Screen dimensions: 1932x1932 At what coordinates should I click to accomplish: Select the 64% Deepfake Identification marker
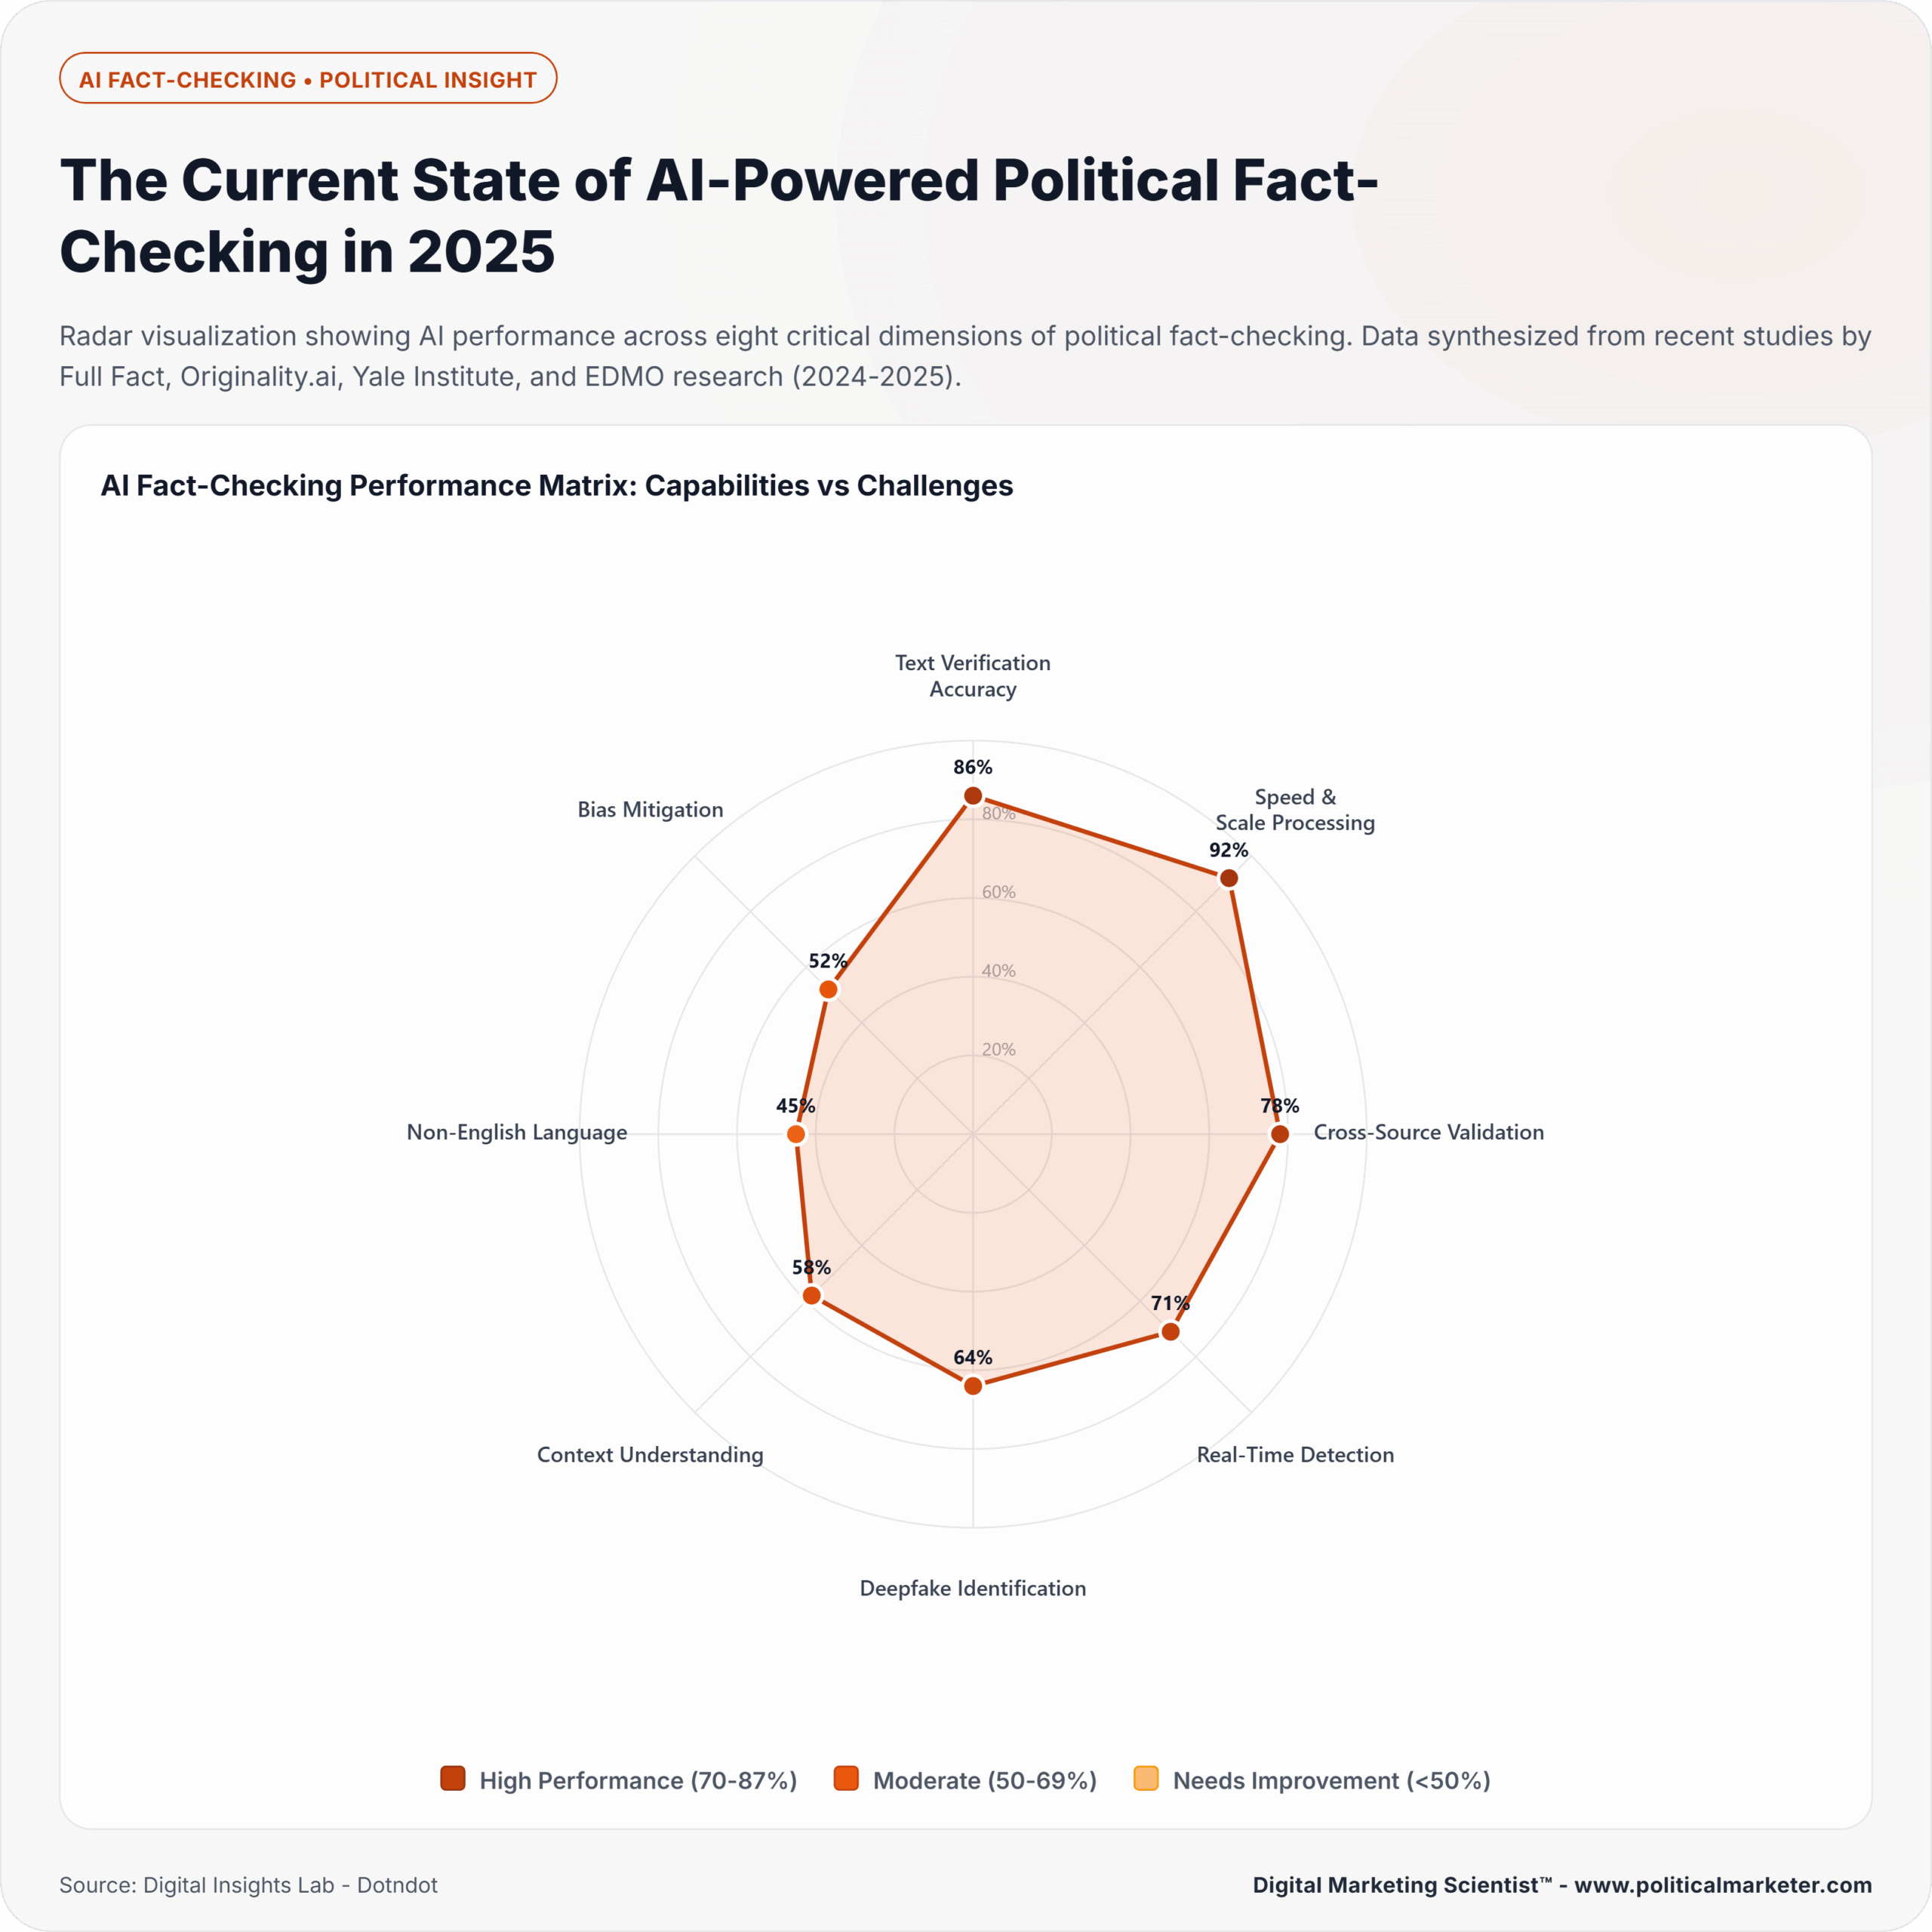point(972,1385)
